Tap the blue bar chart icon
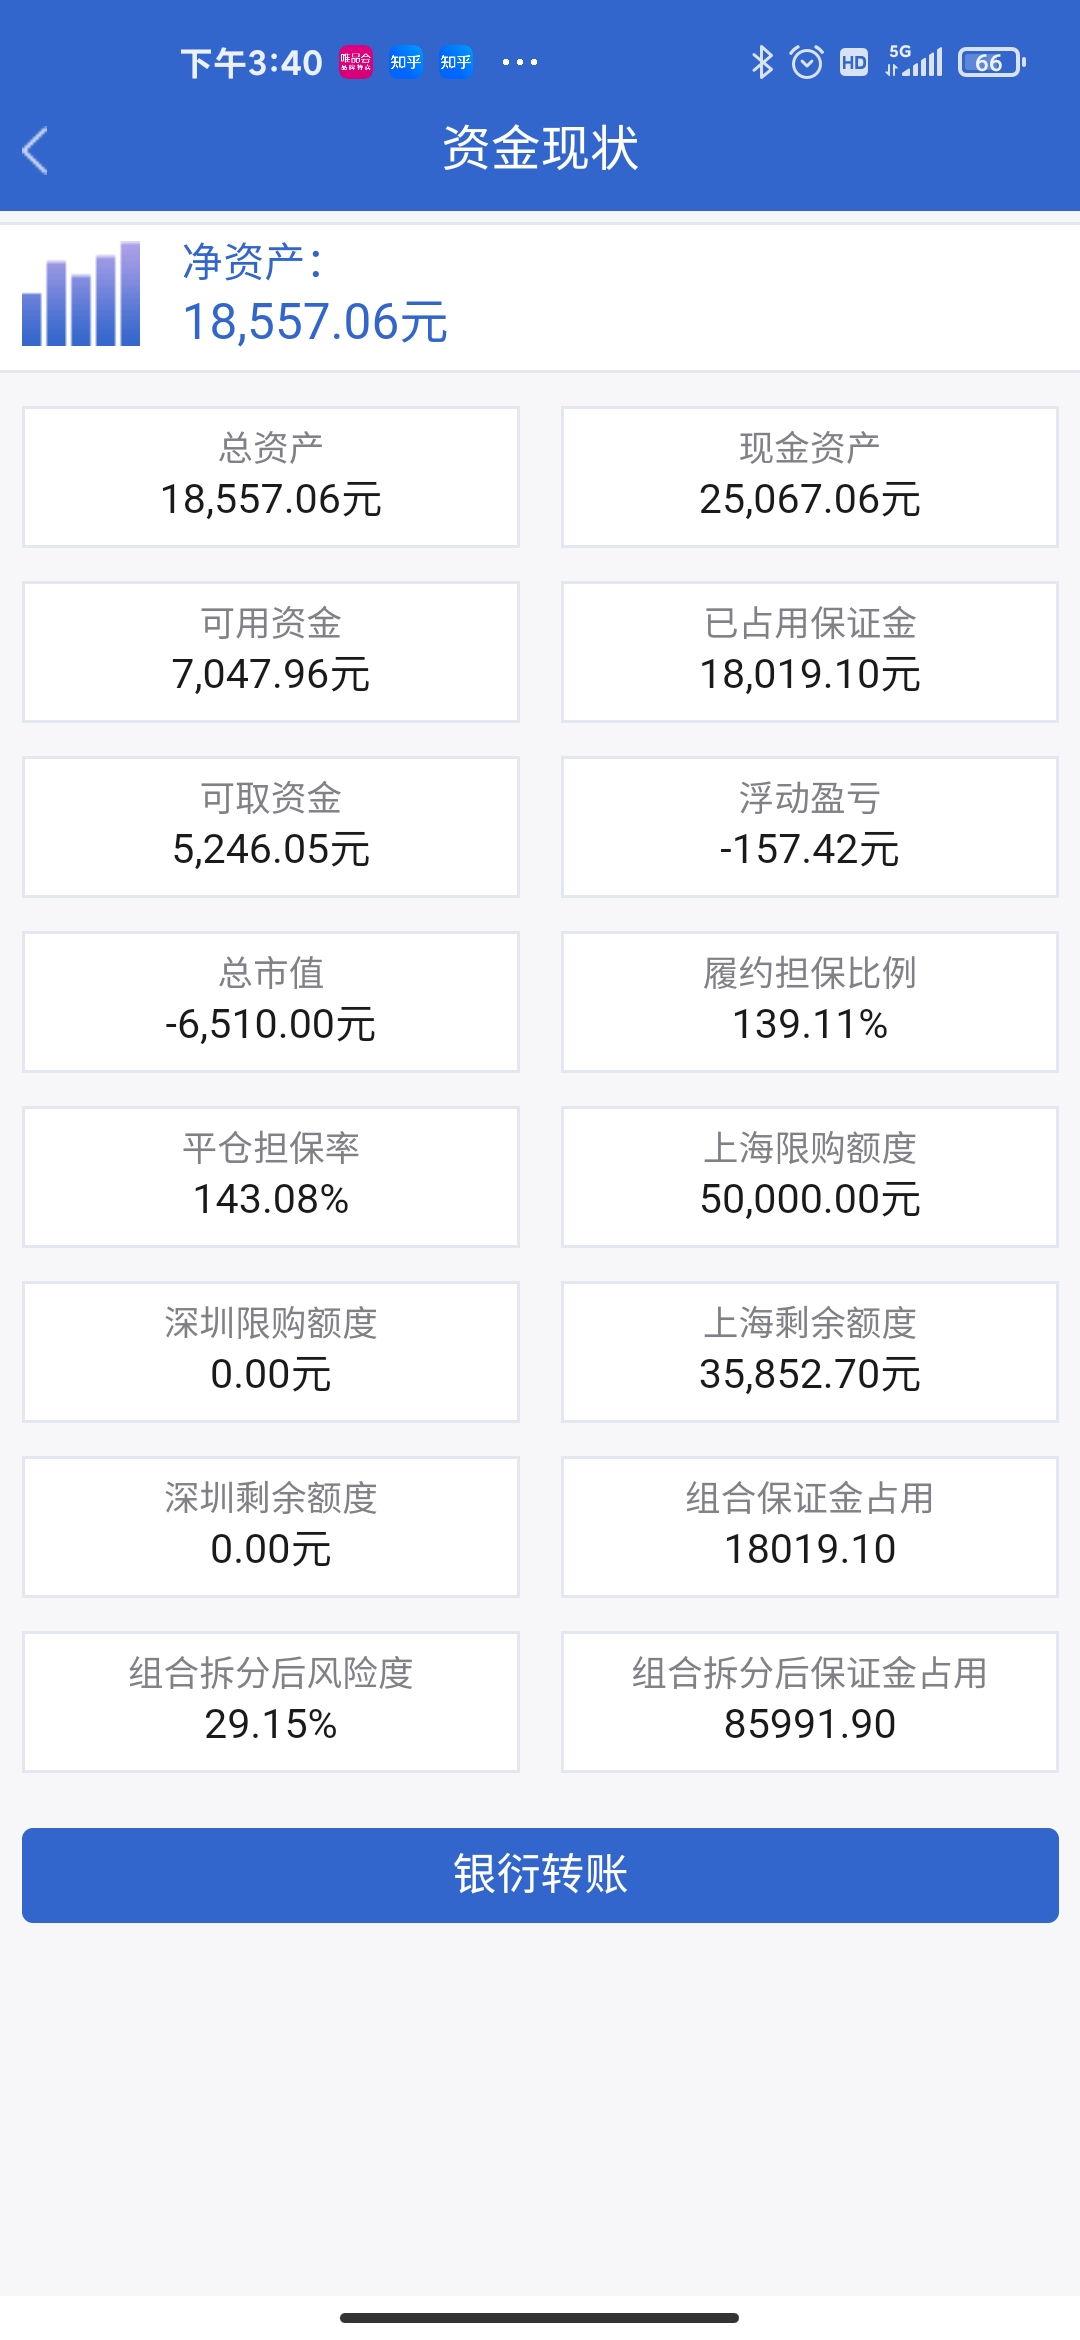 click(x=81, y=295)
